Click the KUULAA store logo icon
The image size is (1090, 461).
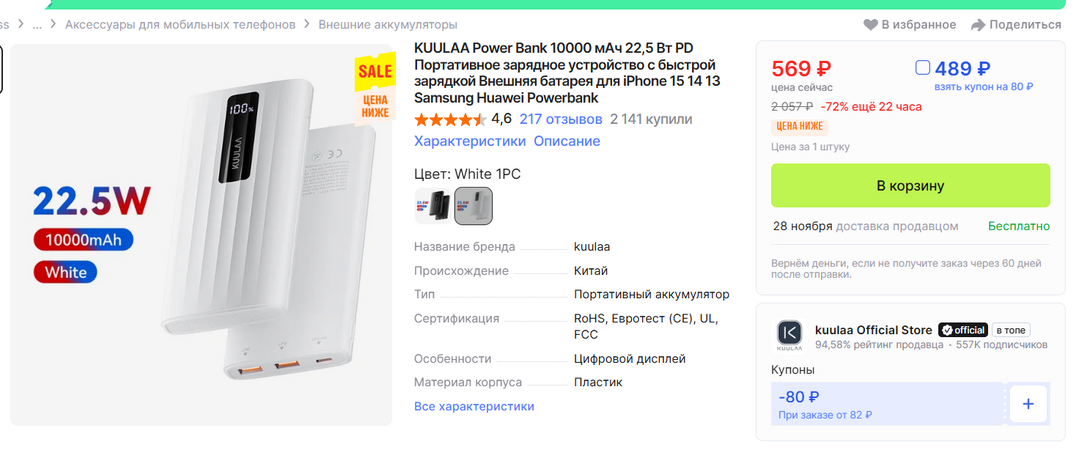(x=789, y=336)
